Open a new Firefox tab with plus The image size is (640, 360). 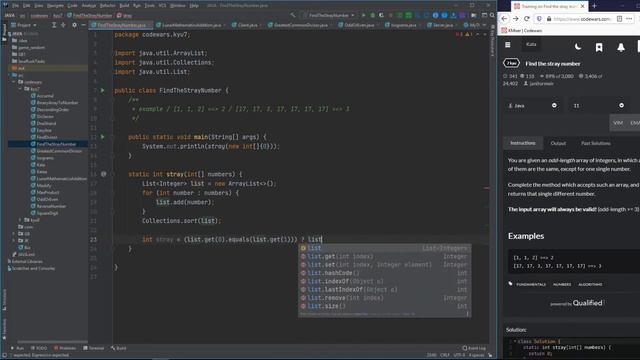click(x=594, y=6)
